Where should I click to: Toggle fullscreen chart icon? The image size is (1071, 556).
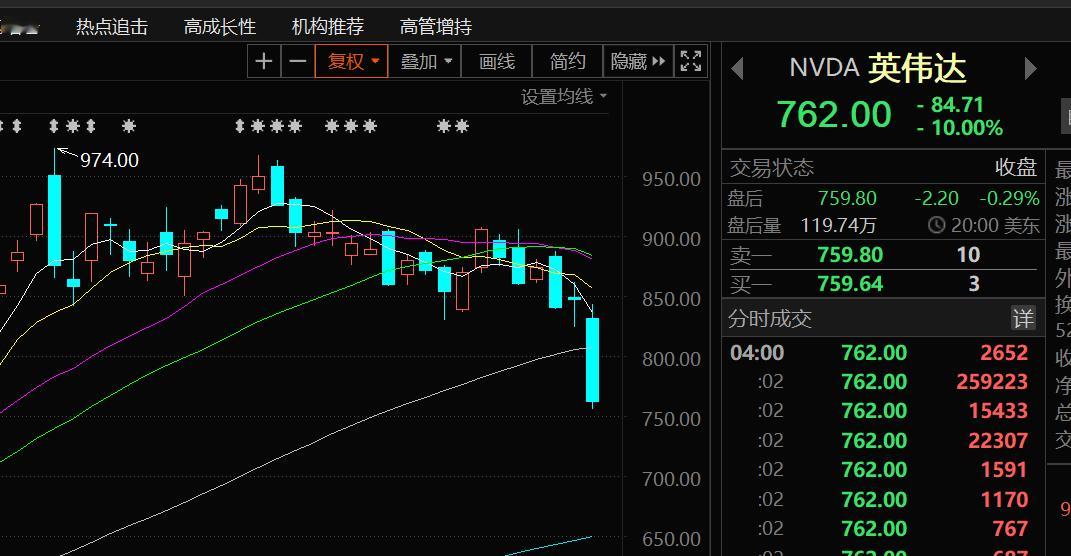coord(691,61)
